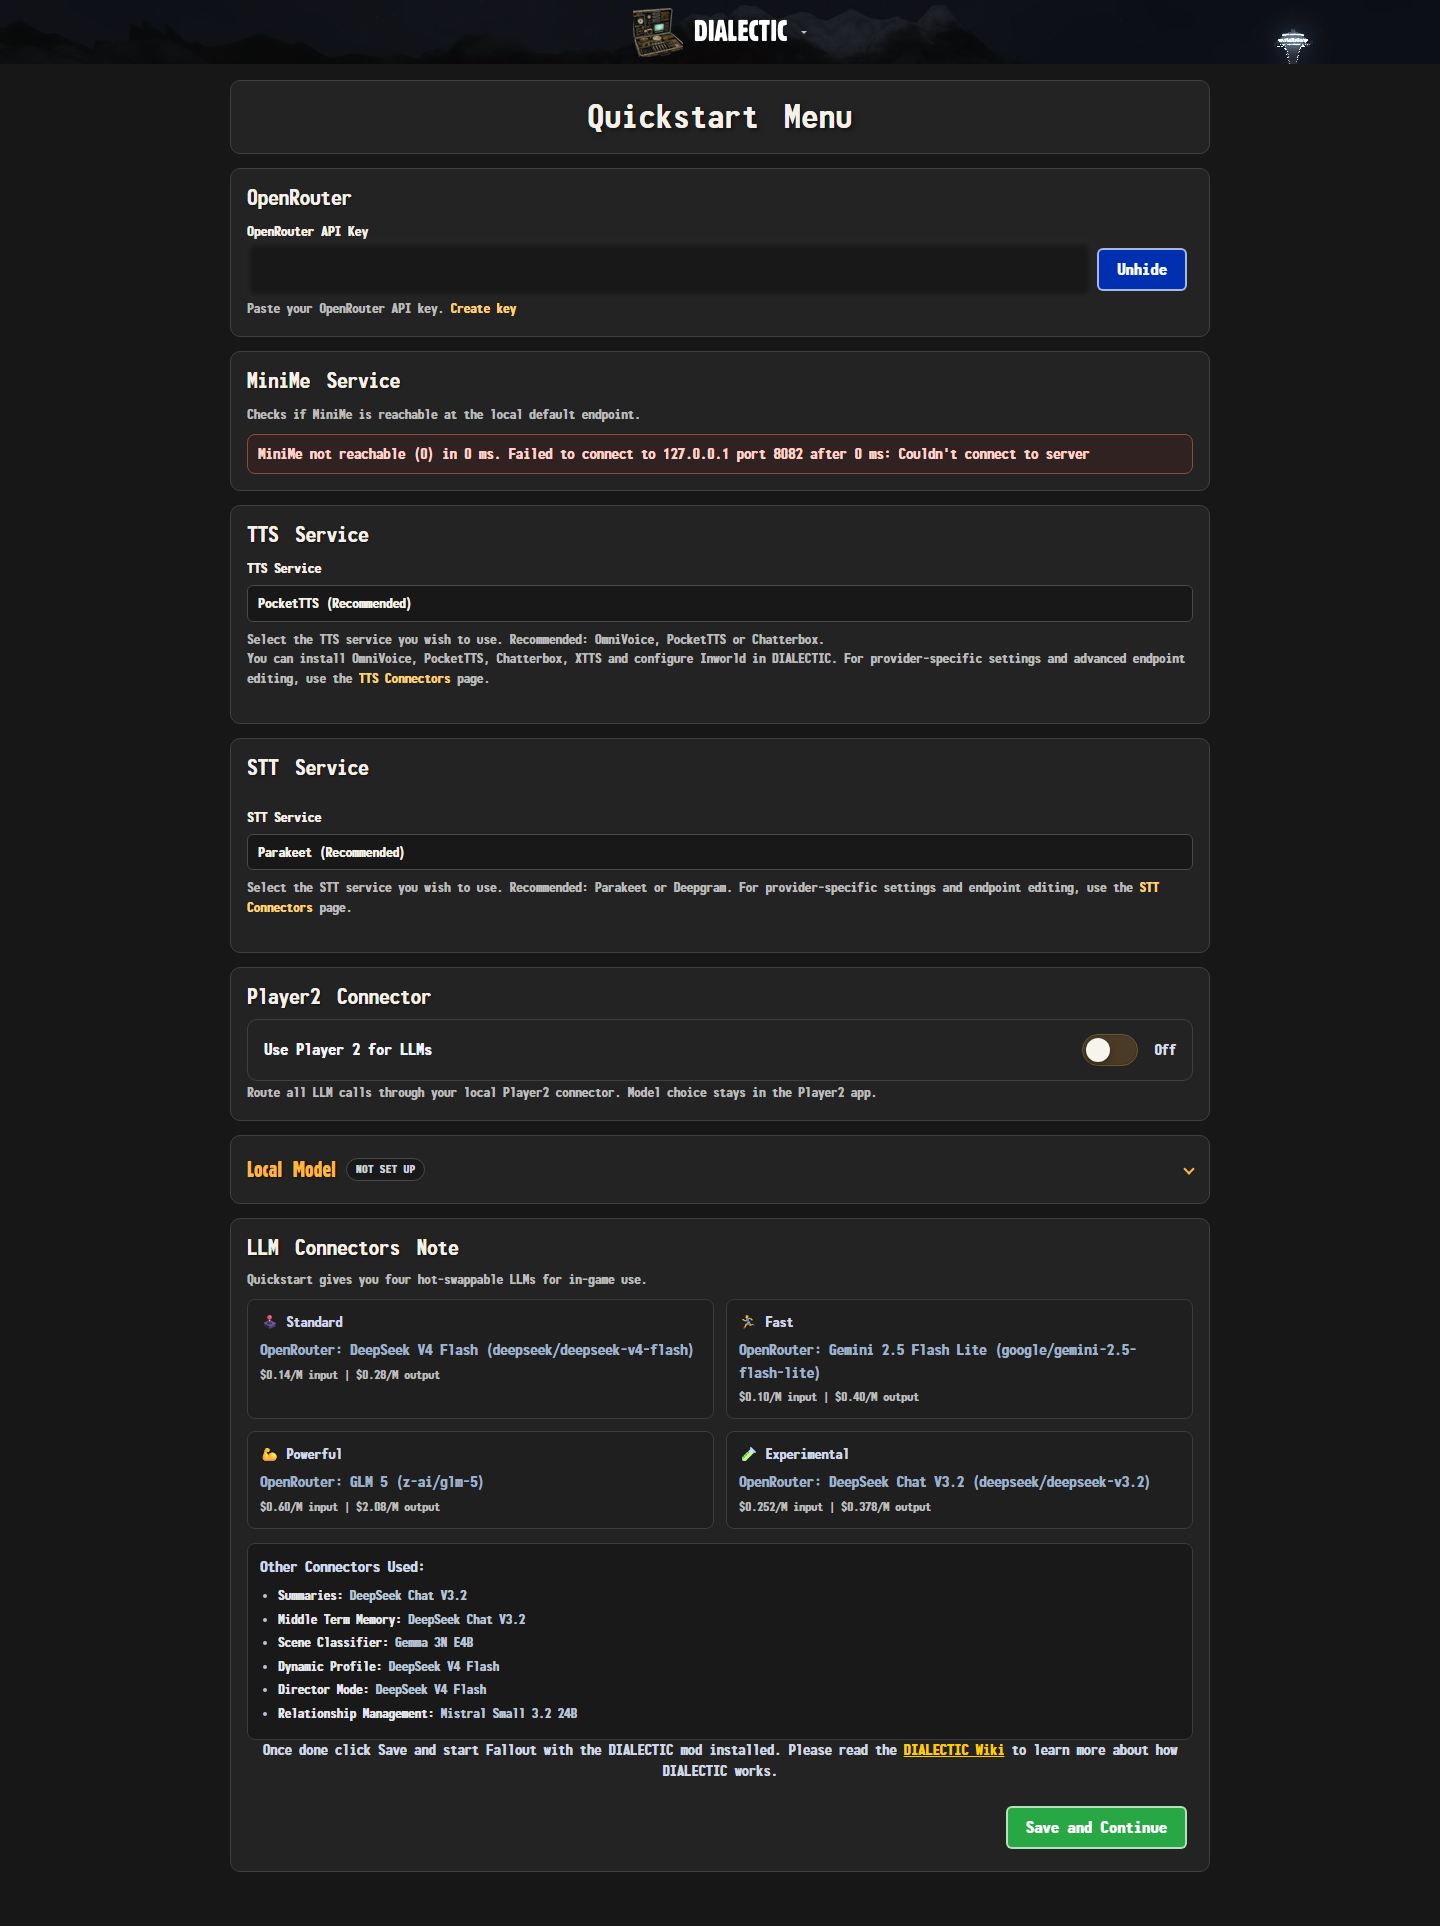Select the Gemini 2.5 Flash Lite model text
Image resolution: width=1440 pixels, height=1926 pixels.
(x=937, y=1361)
